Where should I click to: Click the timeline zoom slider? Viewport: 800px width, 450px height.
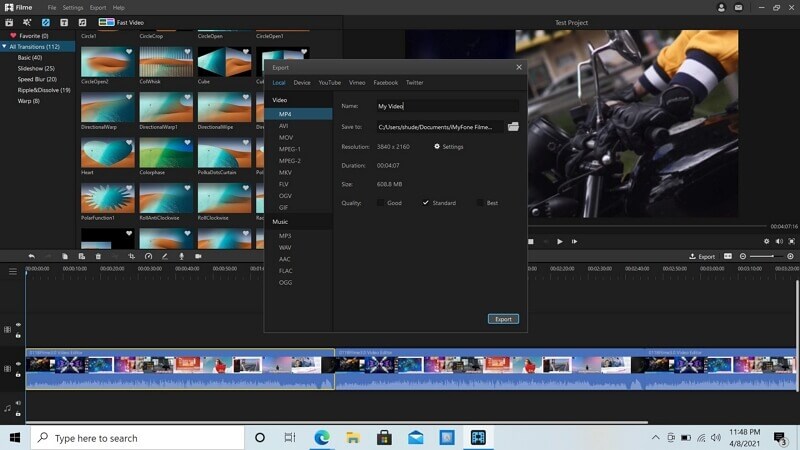tap(766, 256)
